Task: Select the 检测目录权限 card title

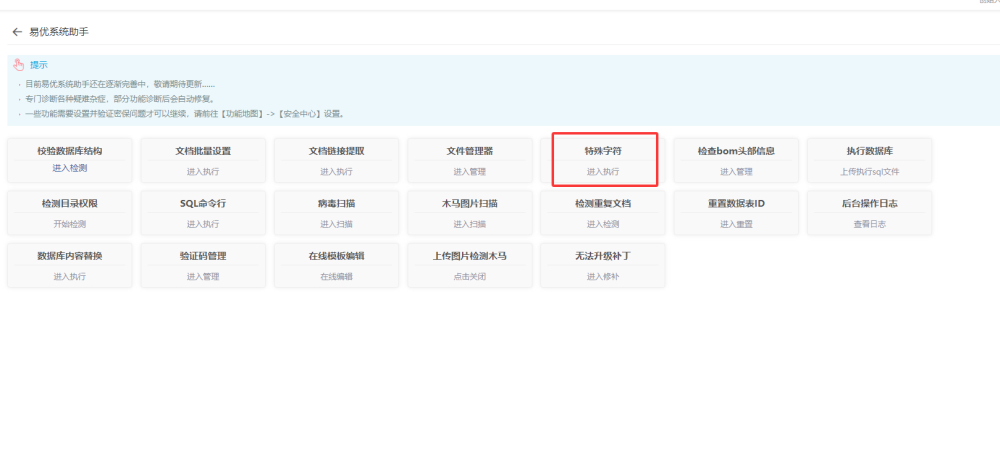Action: (x=70, y=204)
